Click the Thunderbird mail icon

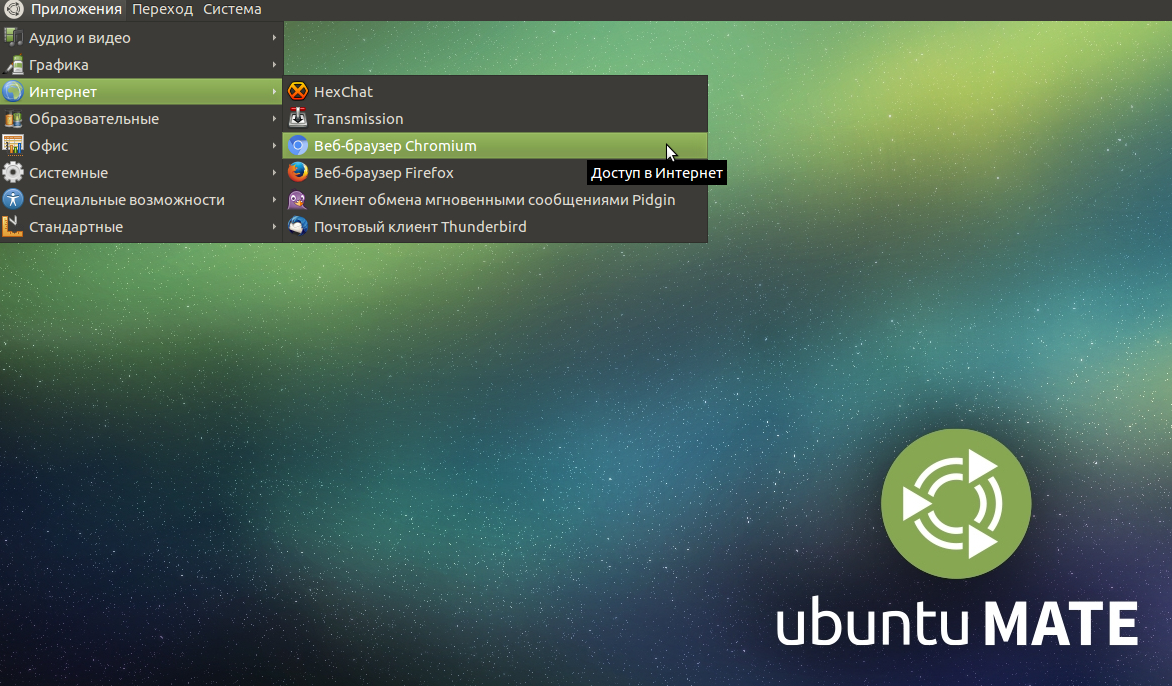click(297, 226)
